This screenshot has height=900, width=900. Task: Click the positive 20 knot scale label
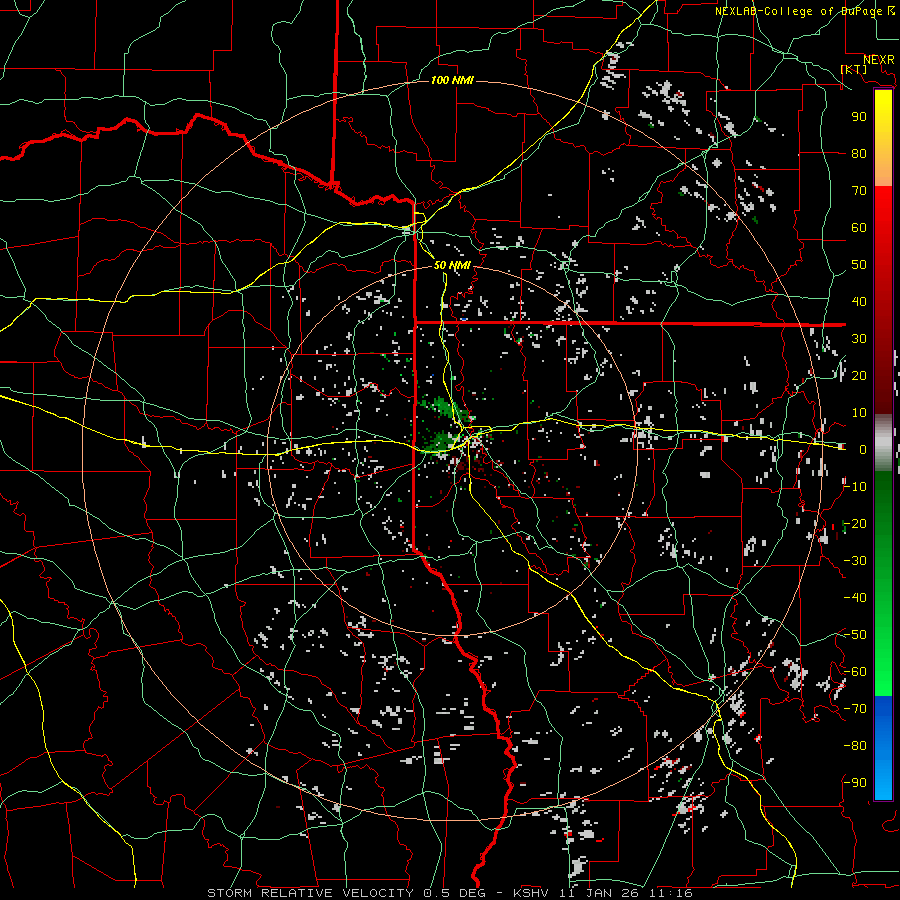859,375
